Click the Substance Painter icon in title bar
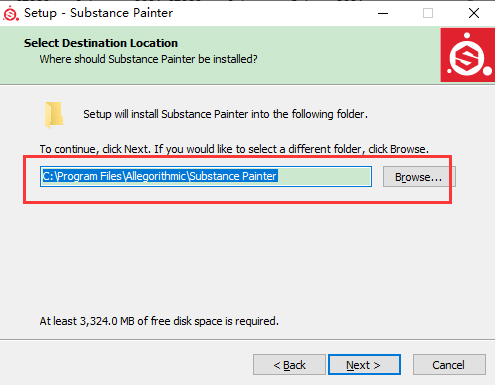 click(x=11, y=13)
